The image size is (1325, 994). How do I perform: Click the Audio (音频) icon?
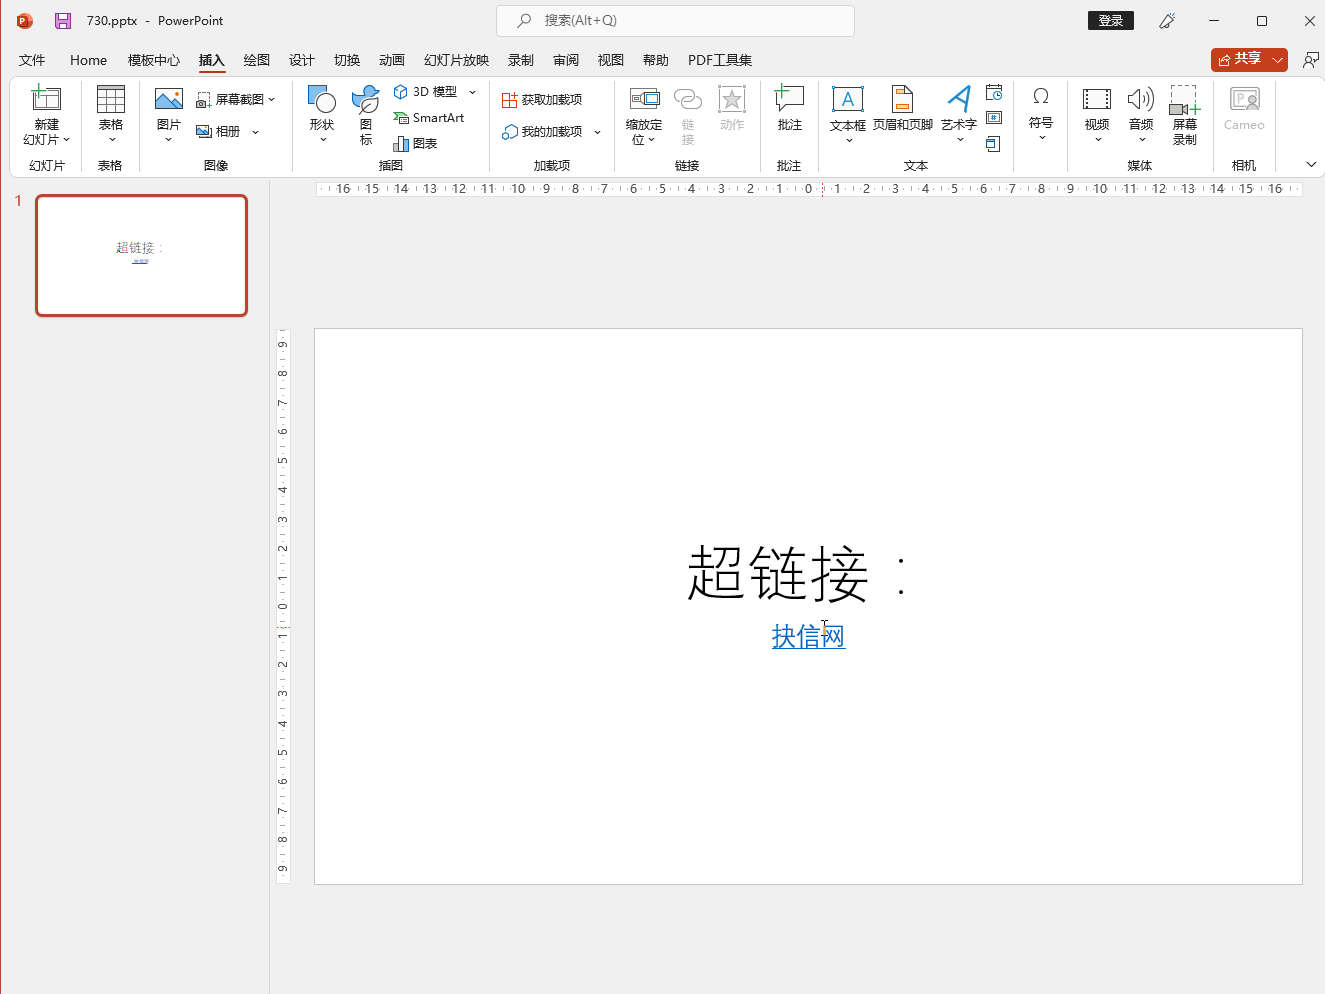1141,99
